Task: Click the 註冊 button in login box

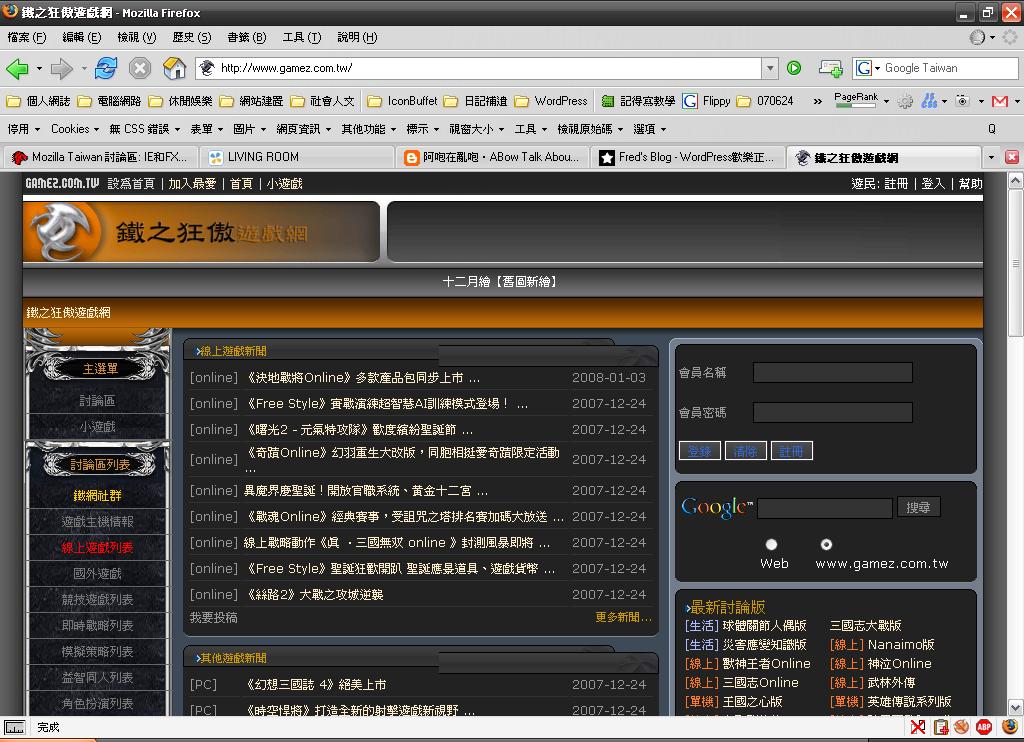Action: [x=791, y=451]
